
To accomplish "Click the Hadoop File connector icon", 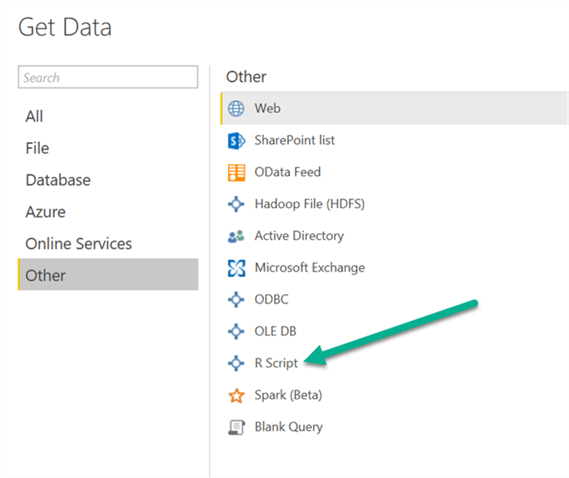I will coord(236,204).
